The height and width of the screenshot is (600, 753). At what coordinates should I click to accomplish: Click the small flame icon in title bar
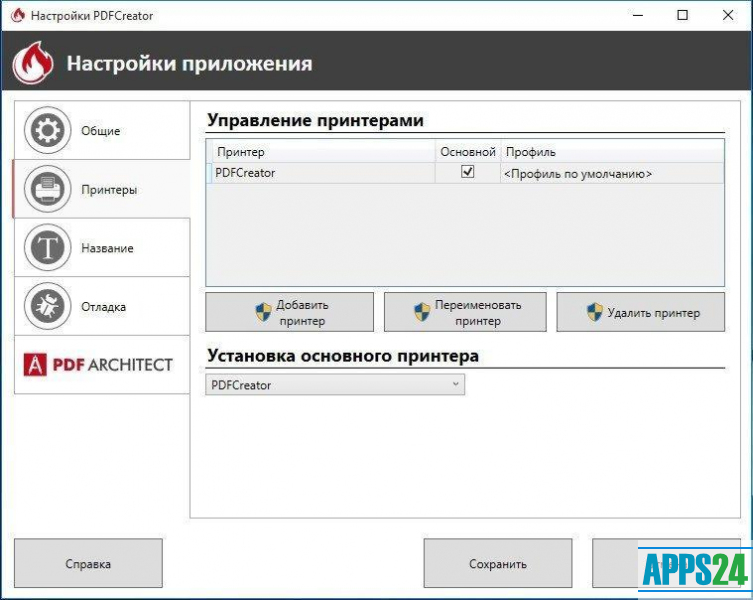[18, 15]
